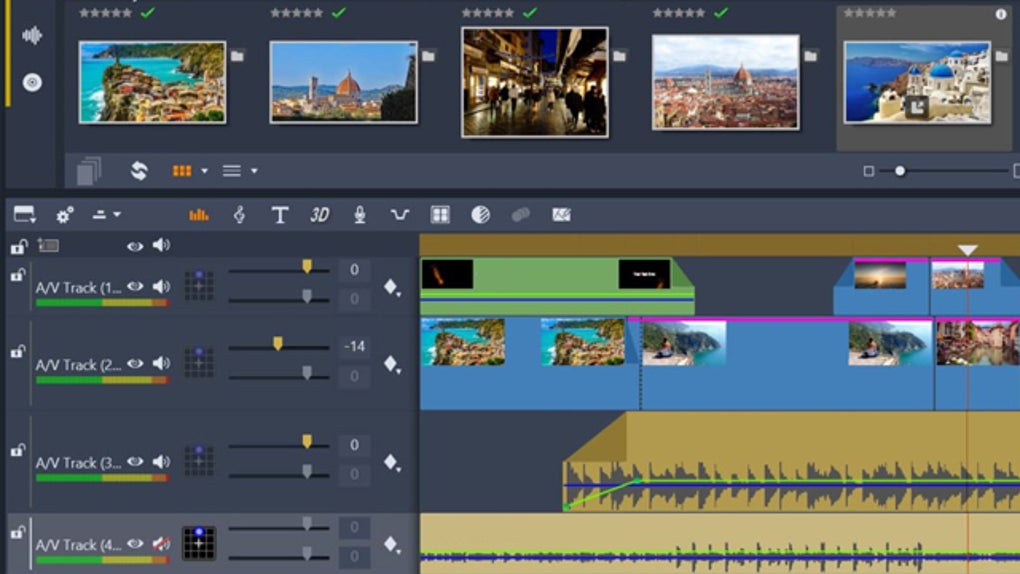The width and height of the screenshot is (1020, 574).
Task: Click the volume slider handle on Track 2
Action: pyautogui.click(x=277, y=344)
